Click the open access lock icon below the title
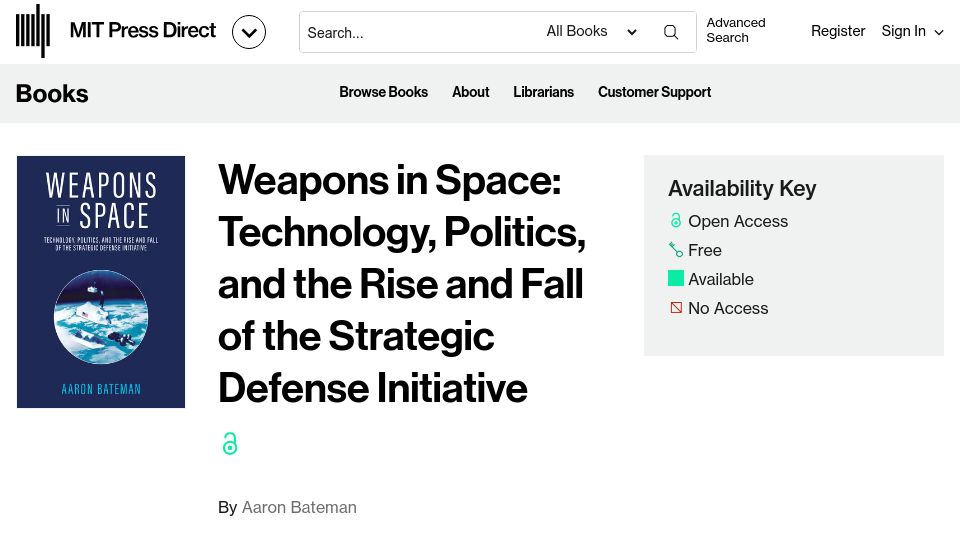Viewport: 960px width, 540px height. (x=230, y=443)
